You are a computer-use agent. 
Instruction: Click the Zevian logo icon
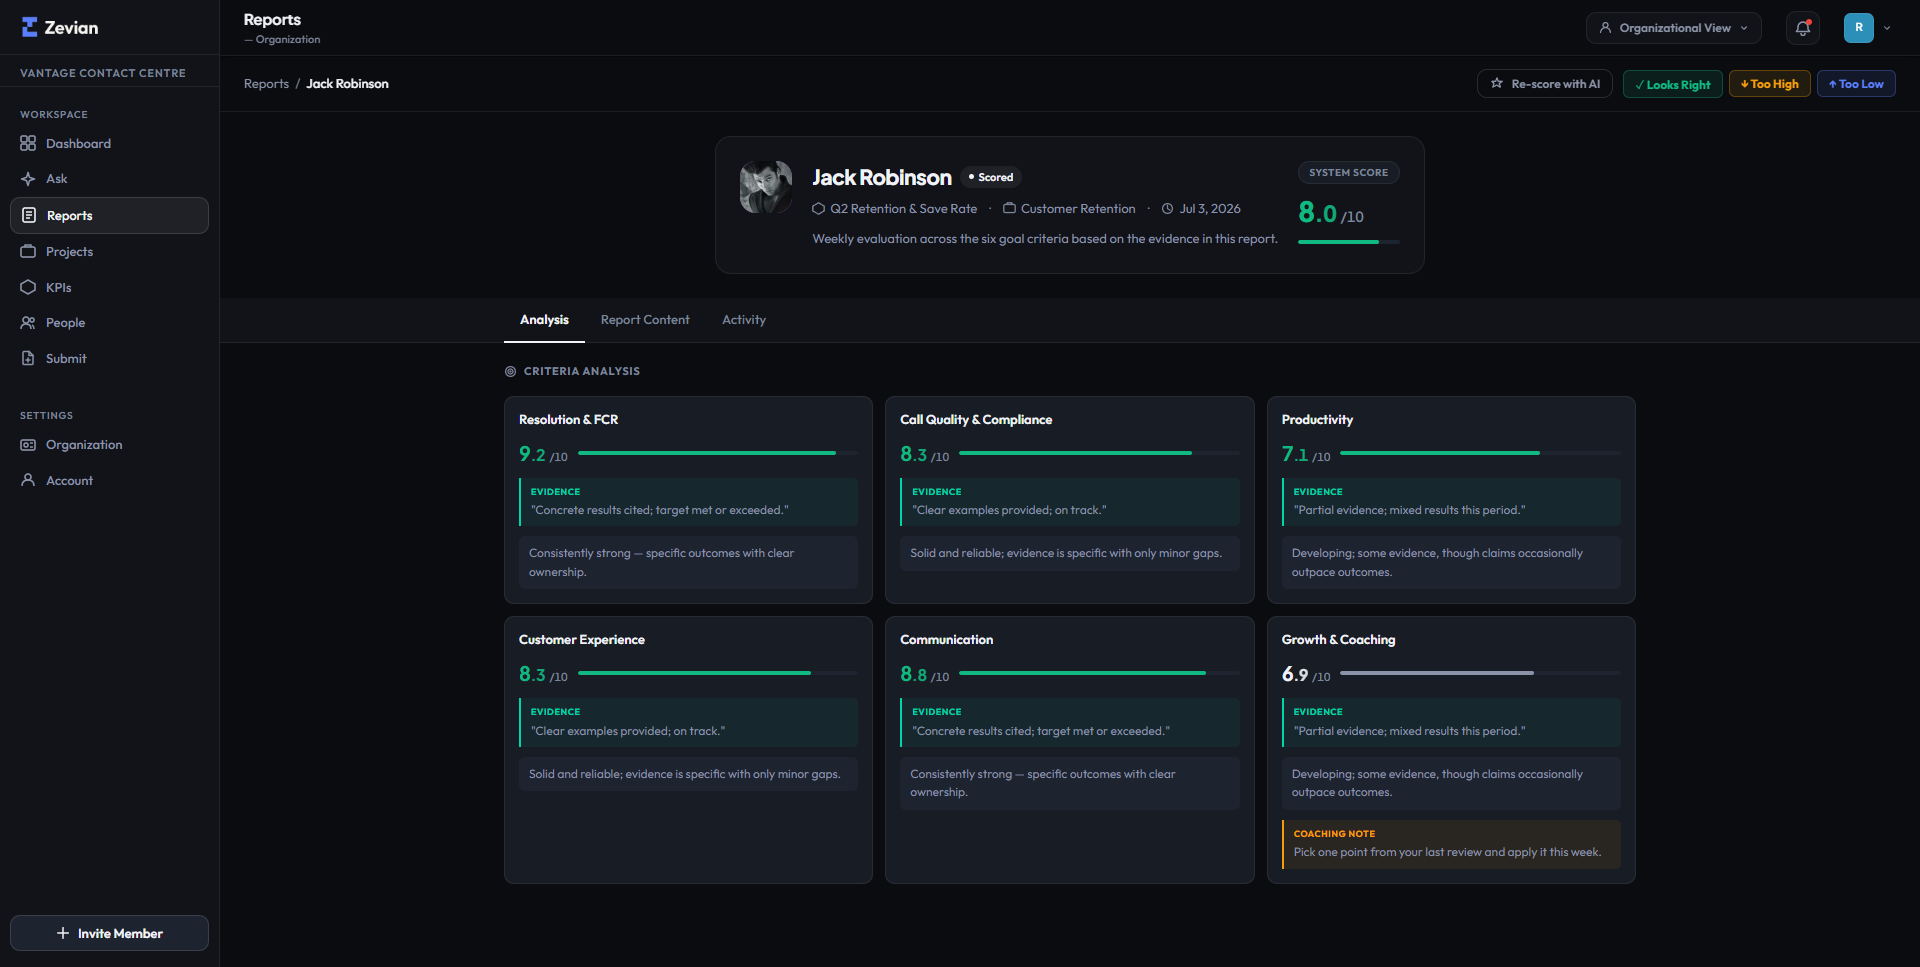pyautogui.click(x=30, y=27)
